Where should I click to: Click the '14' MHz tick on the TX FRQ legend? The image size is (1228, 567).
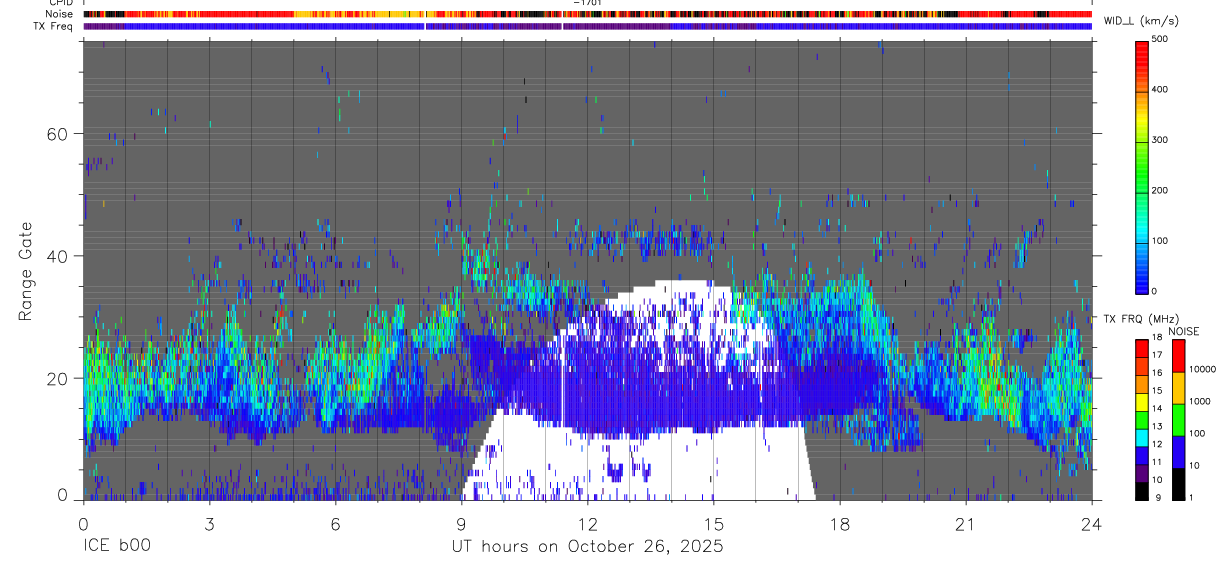tap(1159, 408)
